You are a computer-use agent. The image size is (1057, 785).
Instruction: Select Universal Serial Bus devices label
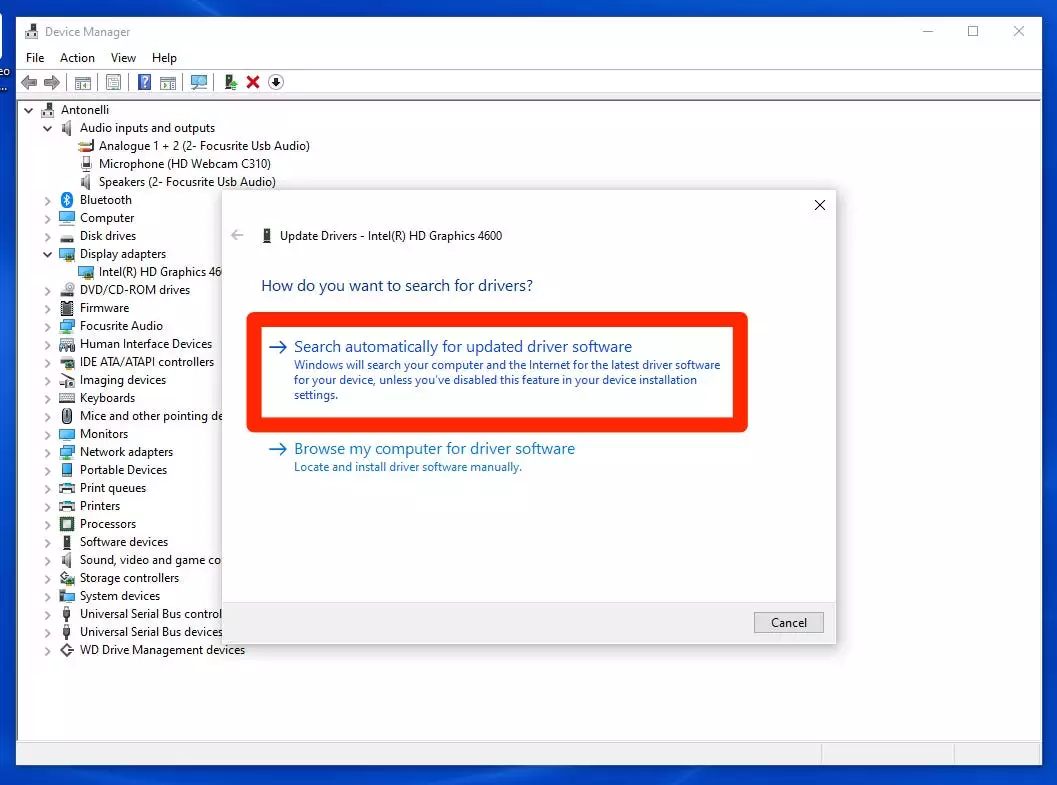[x=151, y=632]
